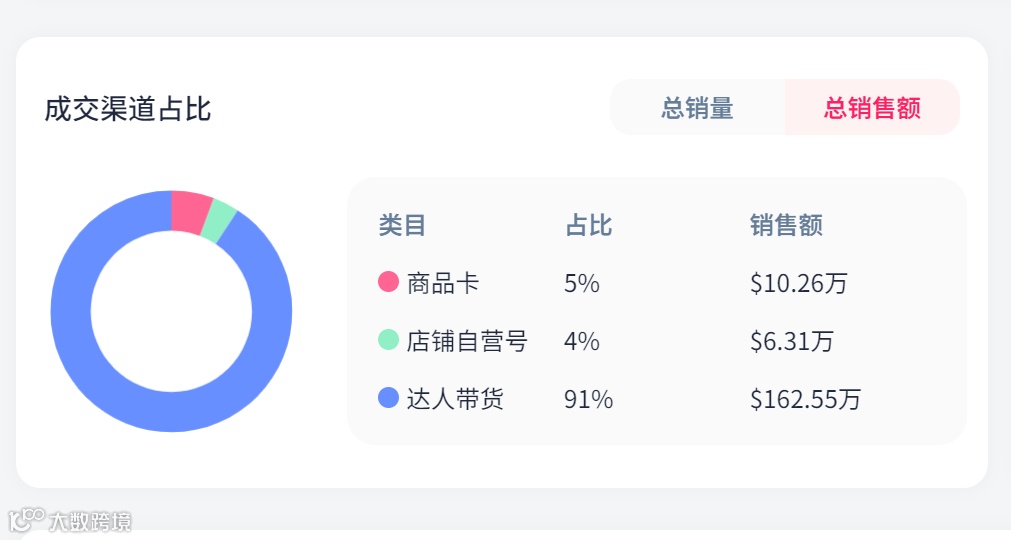This screenshot has height=540, width=1011.
Task: Click the blue 达人带货 legend dot
Action: (389, 399)
